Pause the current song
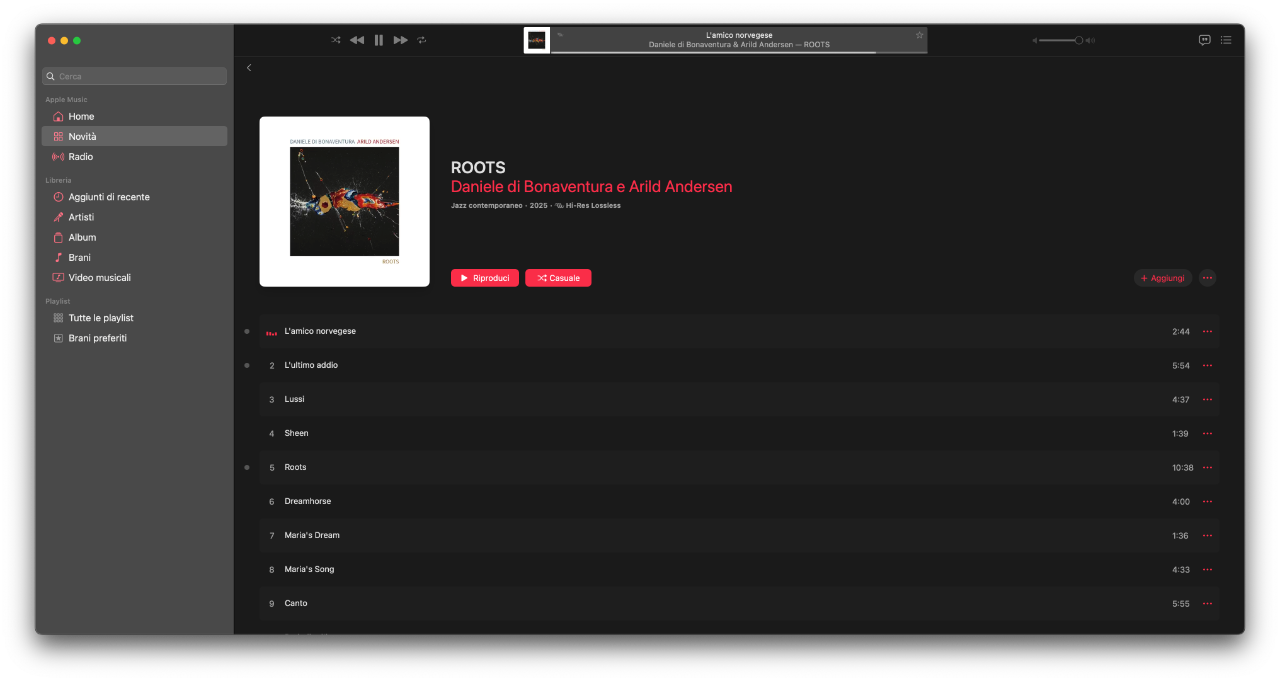1280x681 pixels. pos(379,40)
